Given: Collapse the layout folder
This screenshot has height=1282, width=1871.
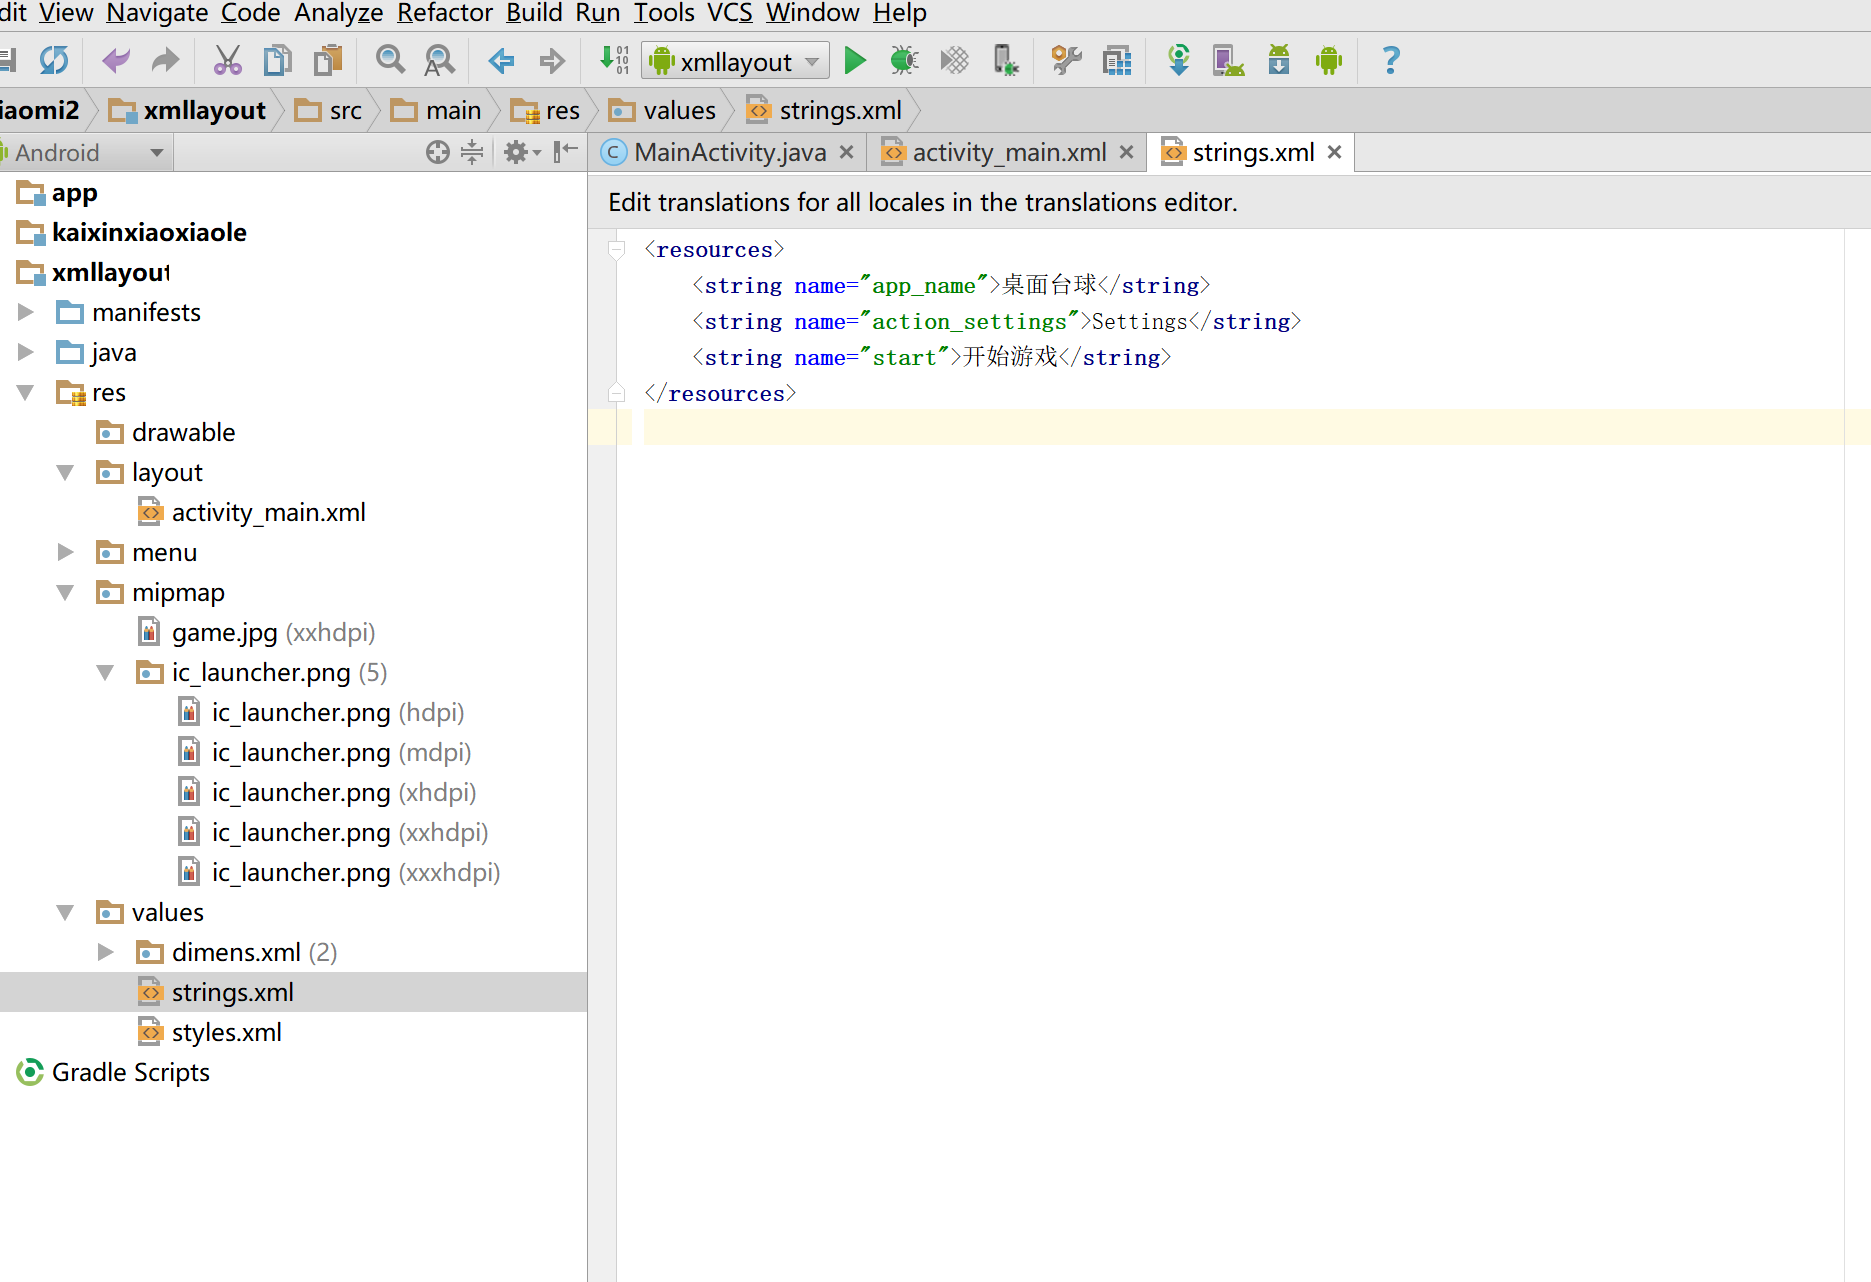Looking at the screenshot, I should click(66, 472).
